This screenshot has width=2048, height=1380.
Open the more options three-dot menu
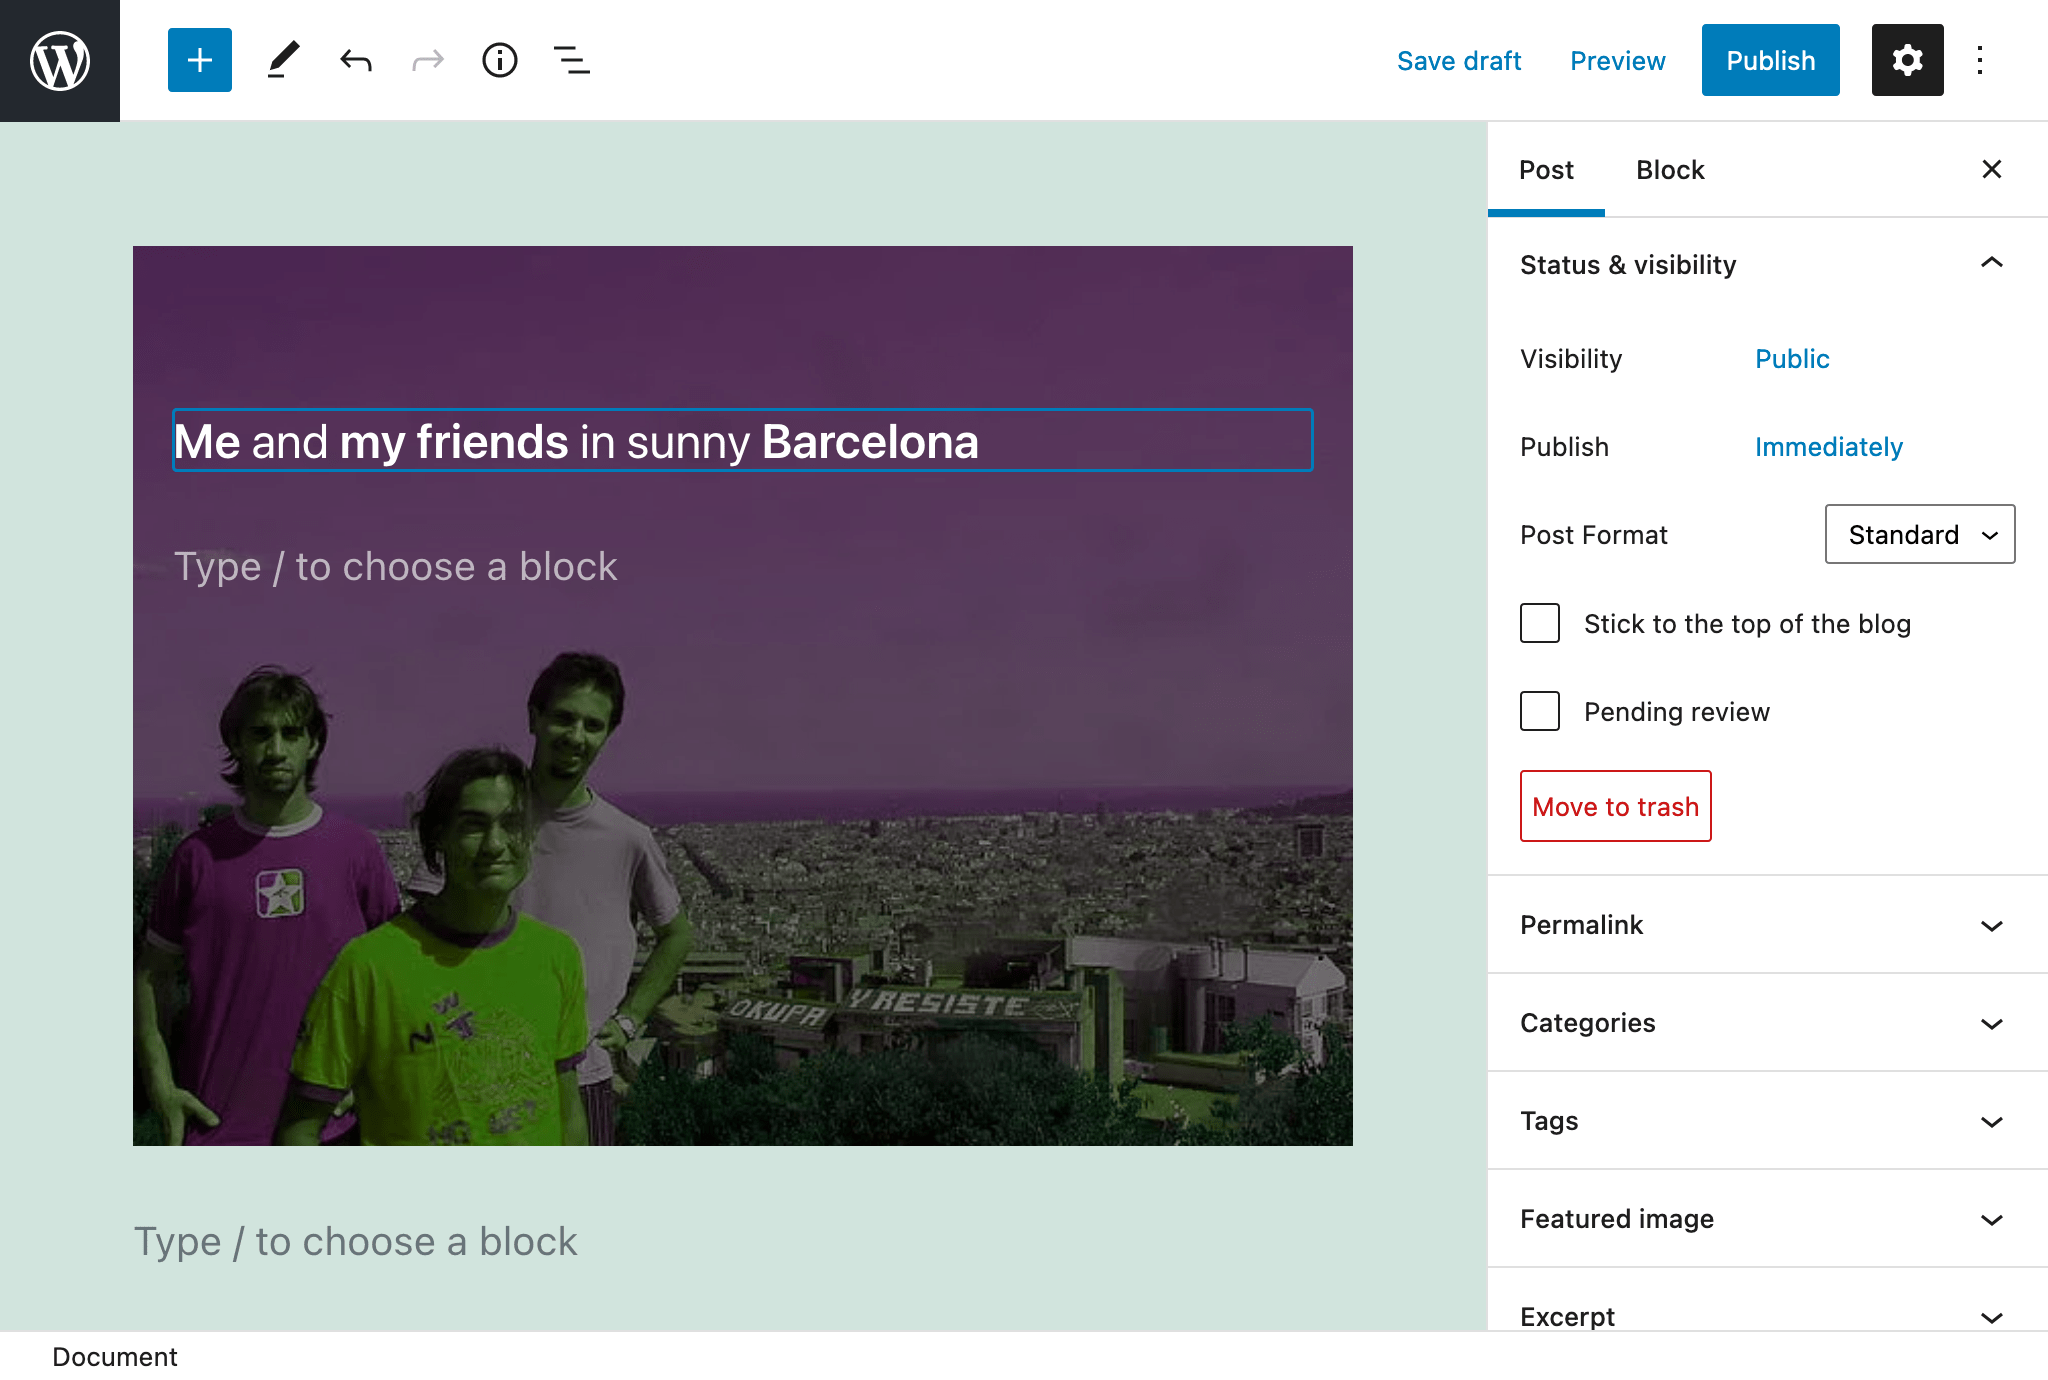coord(1980,60)
